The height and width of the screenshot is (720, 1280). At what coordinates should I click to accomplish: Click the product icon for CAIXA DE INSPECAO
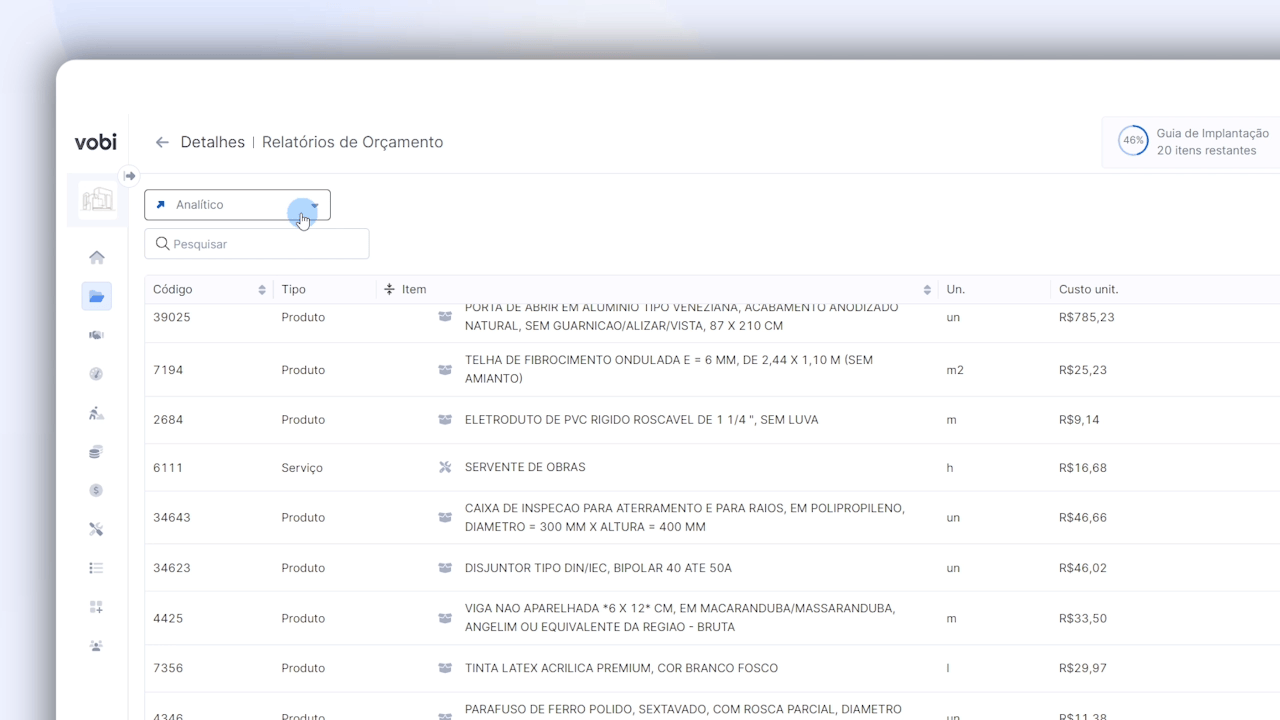click(445, 518)
